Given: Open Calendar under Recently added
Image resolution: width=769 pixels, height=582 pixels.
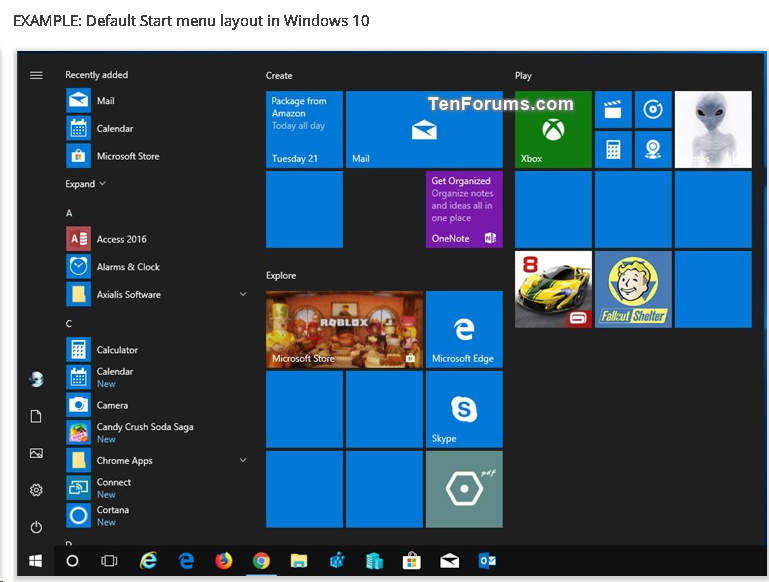Looking at the screenshot, I should 157,128.
